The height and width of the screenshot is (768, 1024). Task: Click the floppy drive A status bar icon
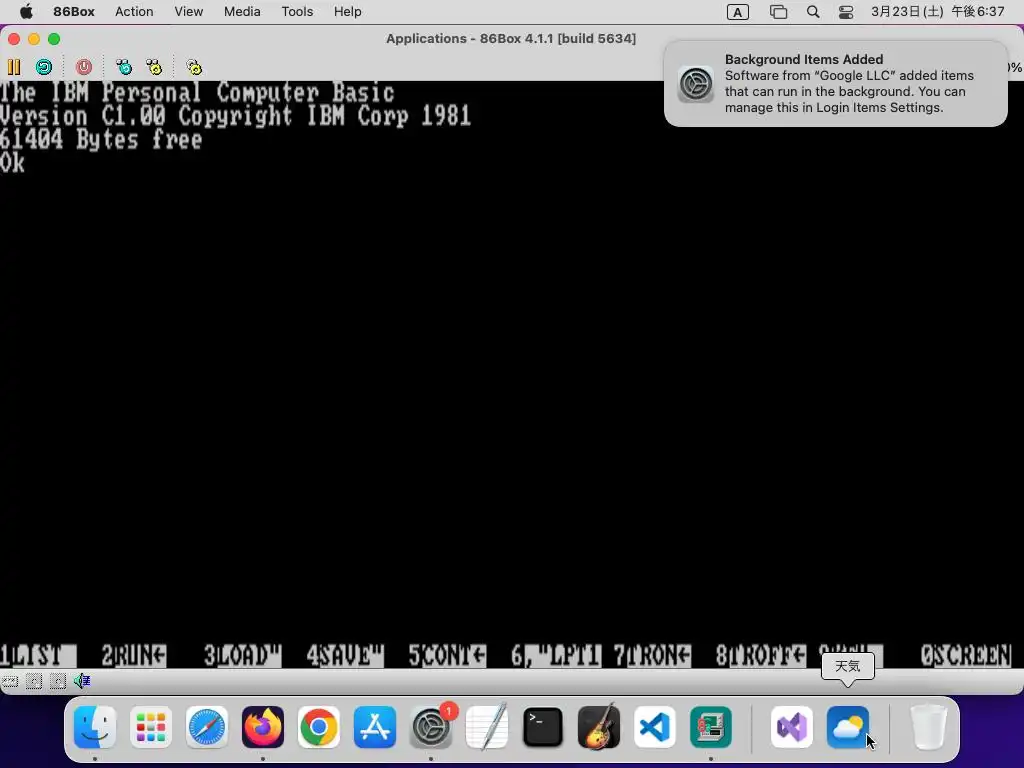tap(34, 682)
